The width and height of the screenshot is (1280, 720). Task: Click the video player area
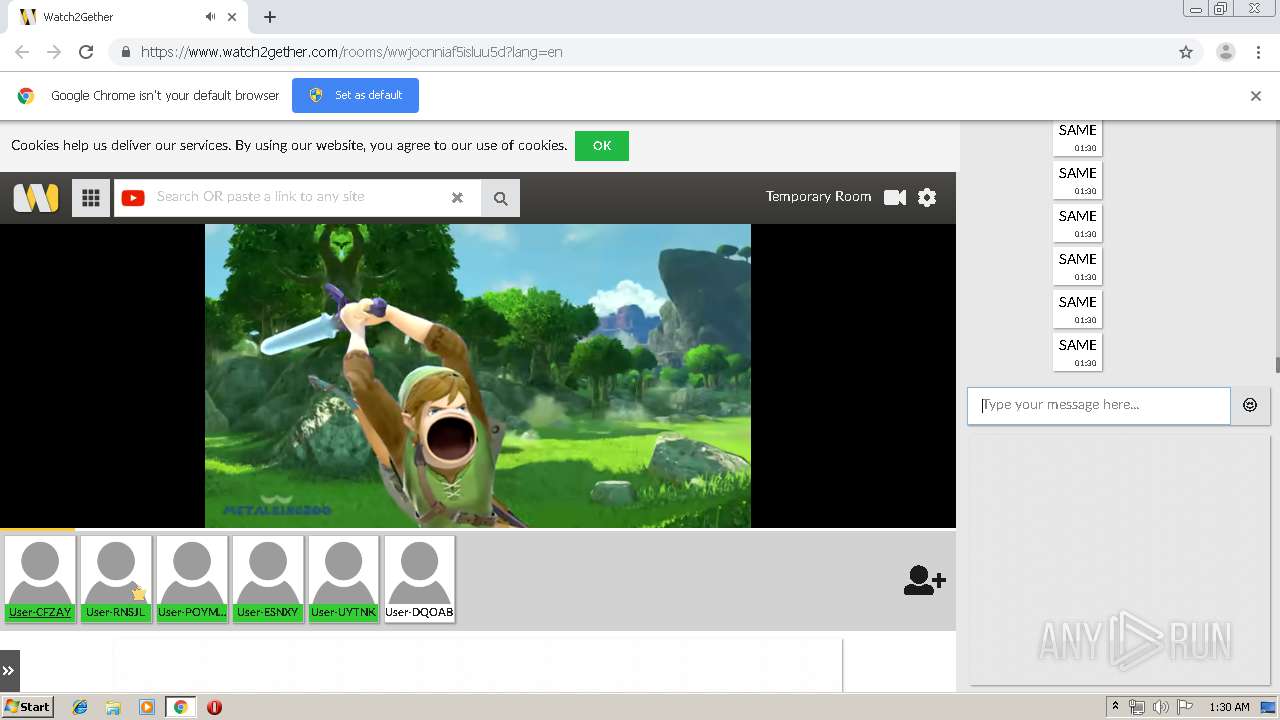tap(478, 375)
